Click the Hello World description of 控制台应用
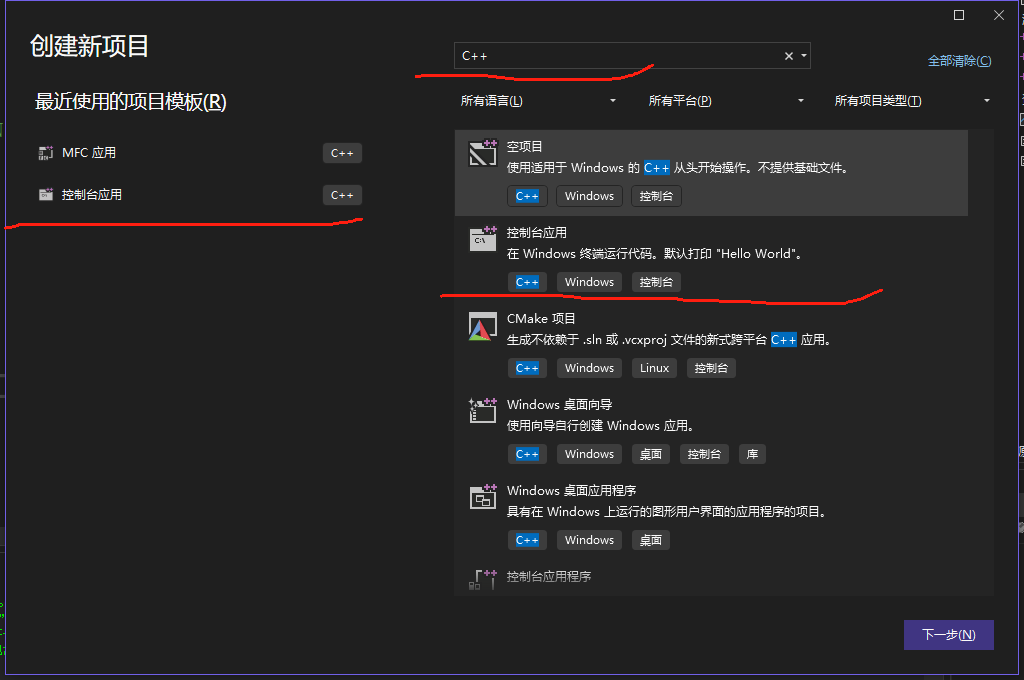 coord(654,253)
